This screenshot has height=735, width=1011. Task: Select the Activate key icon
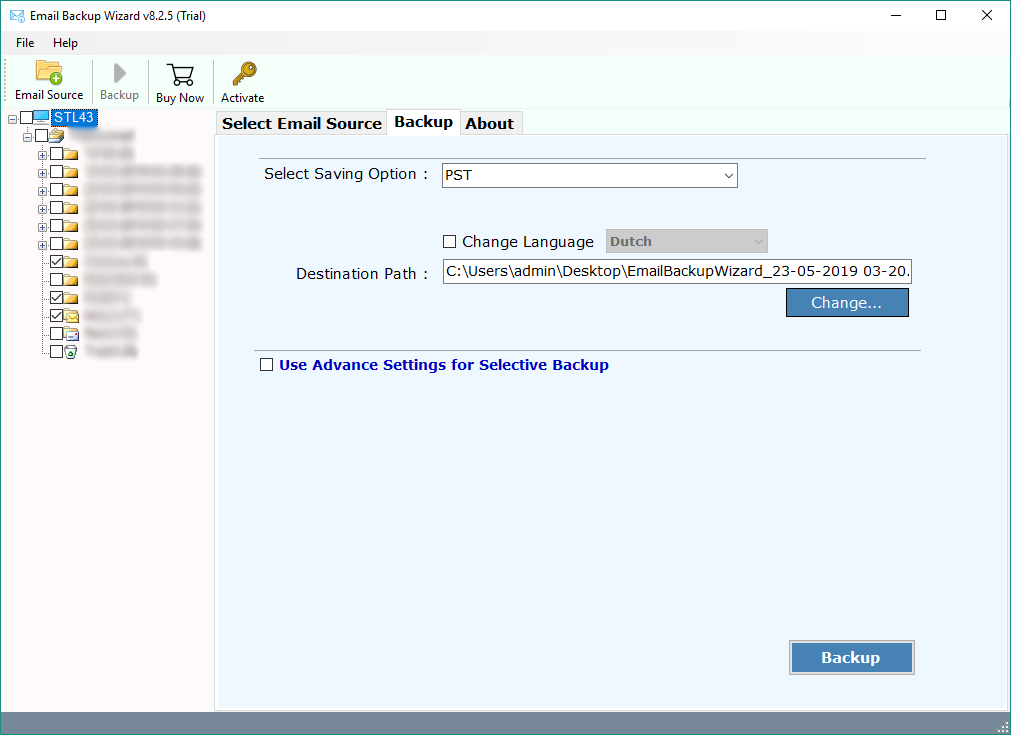[x=242, y=72]
